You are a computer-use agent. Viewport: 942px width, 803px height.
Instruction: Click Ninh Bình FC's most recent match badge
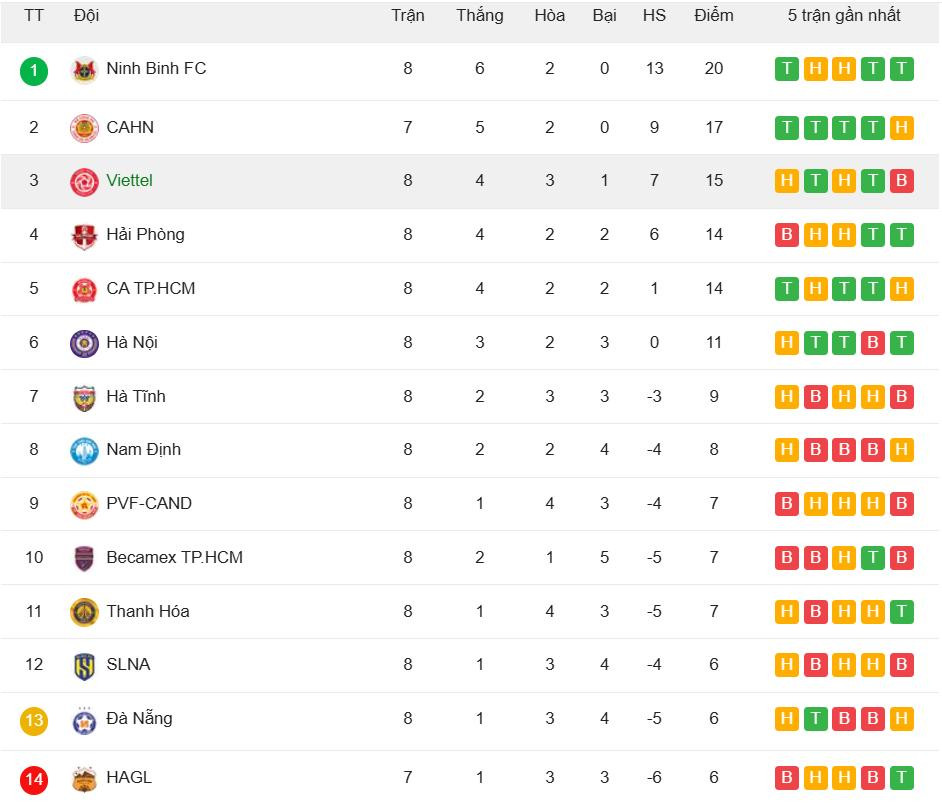(902, 69)
